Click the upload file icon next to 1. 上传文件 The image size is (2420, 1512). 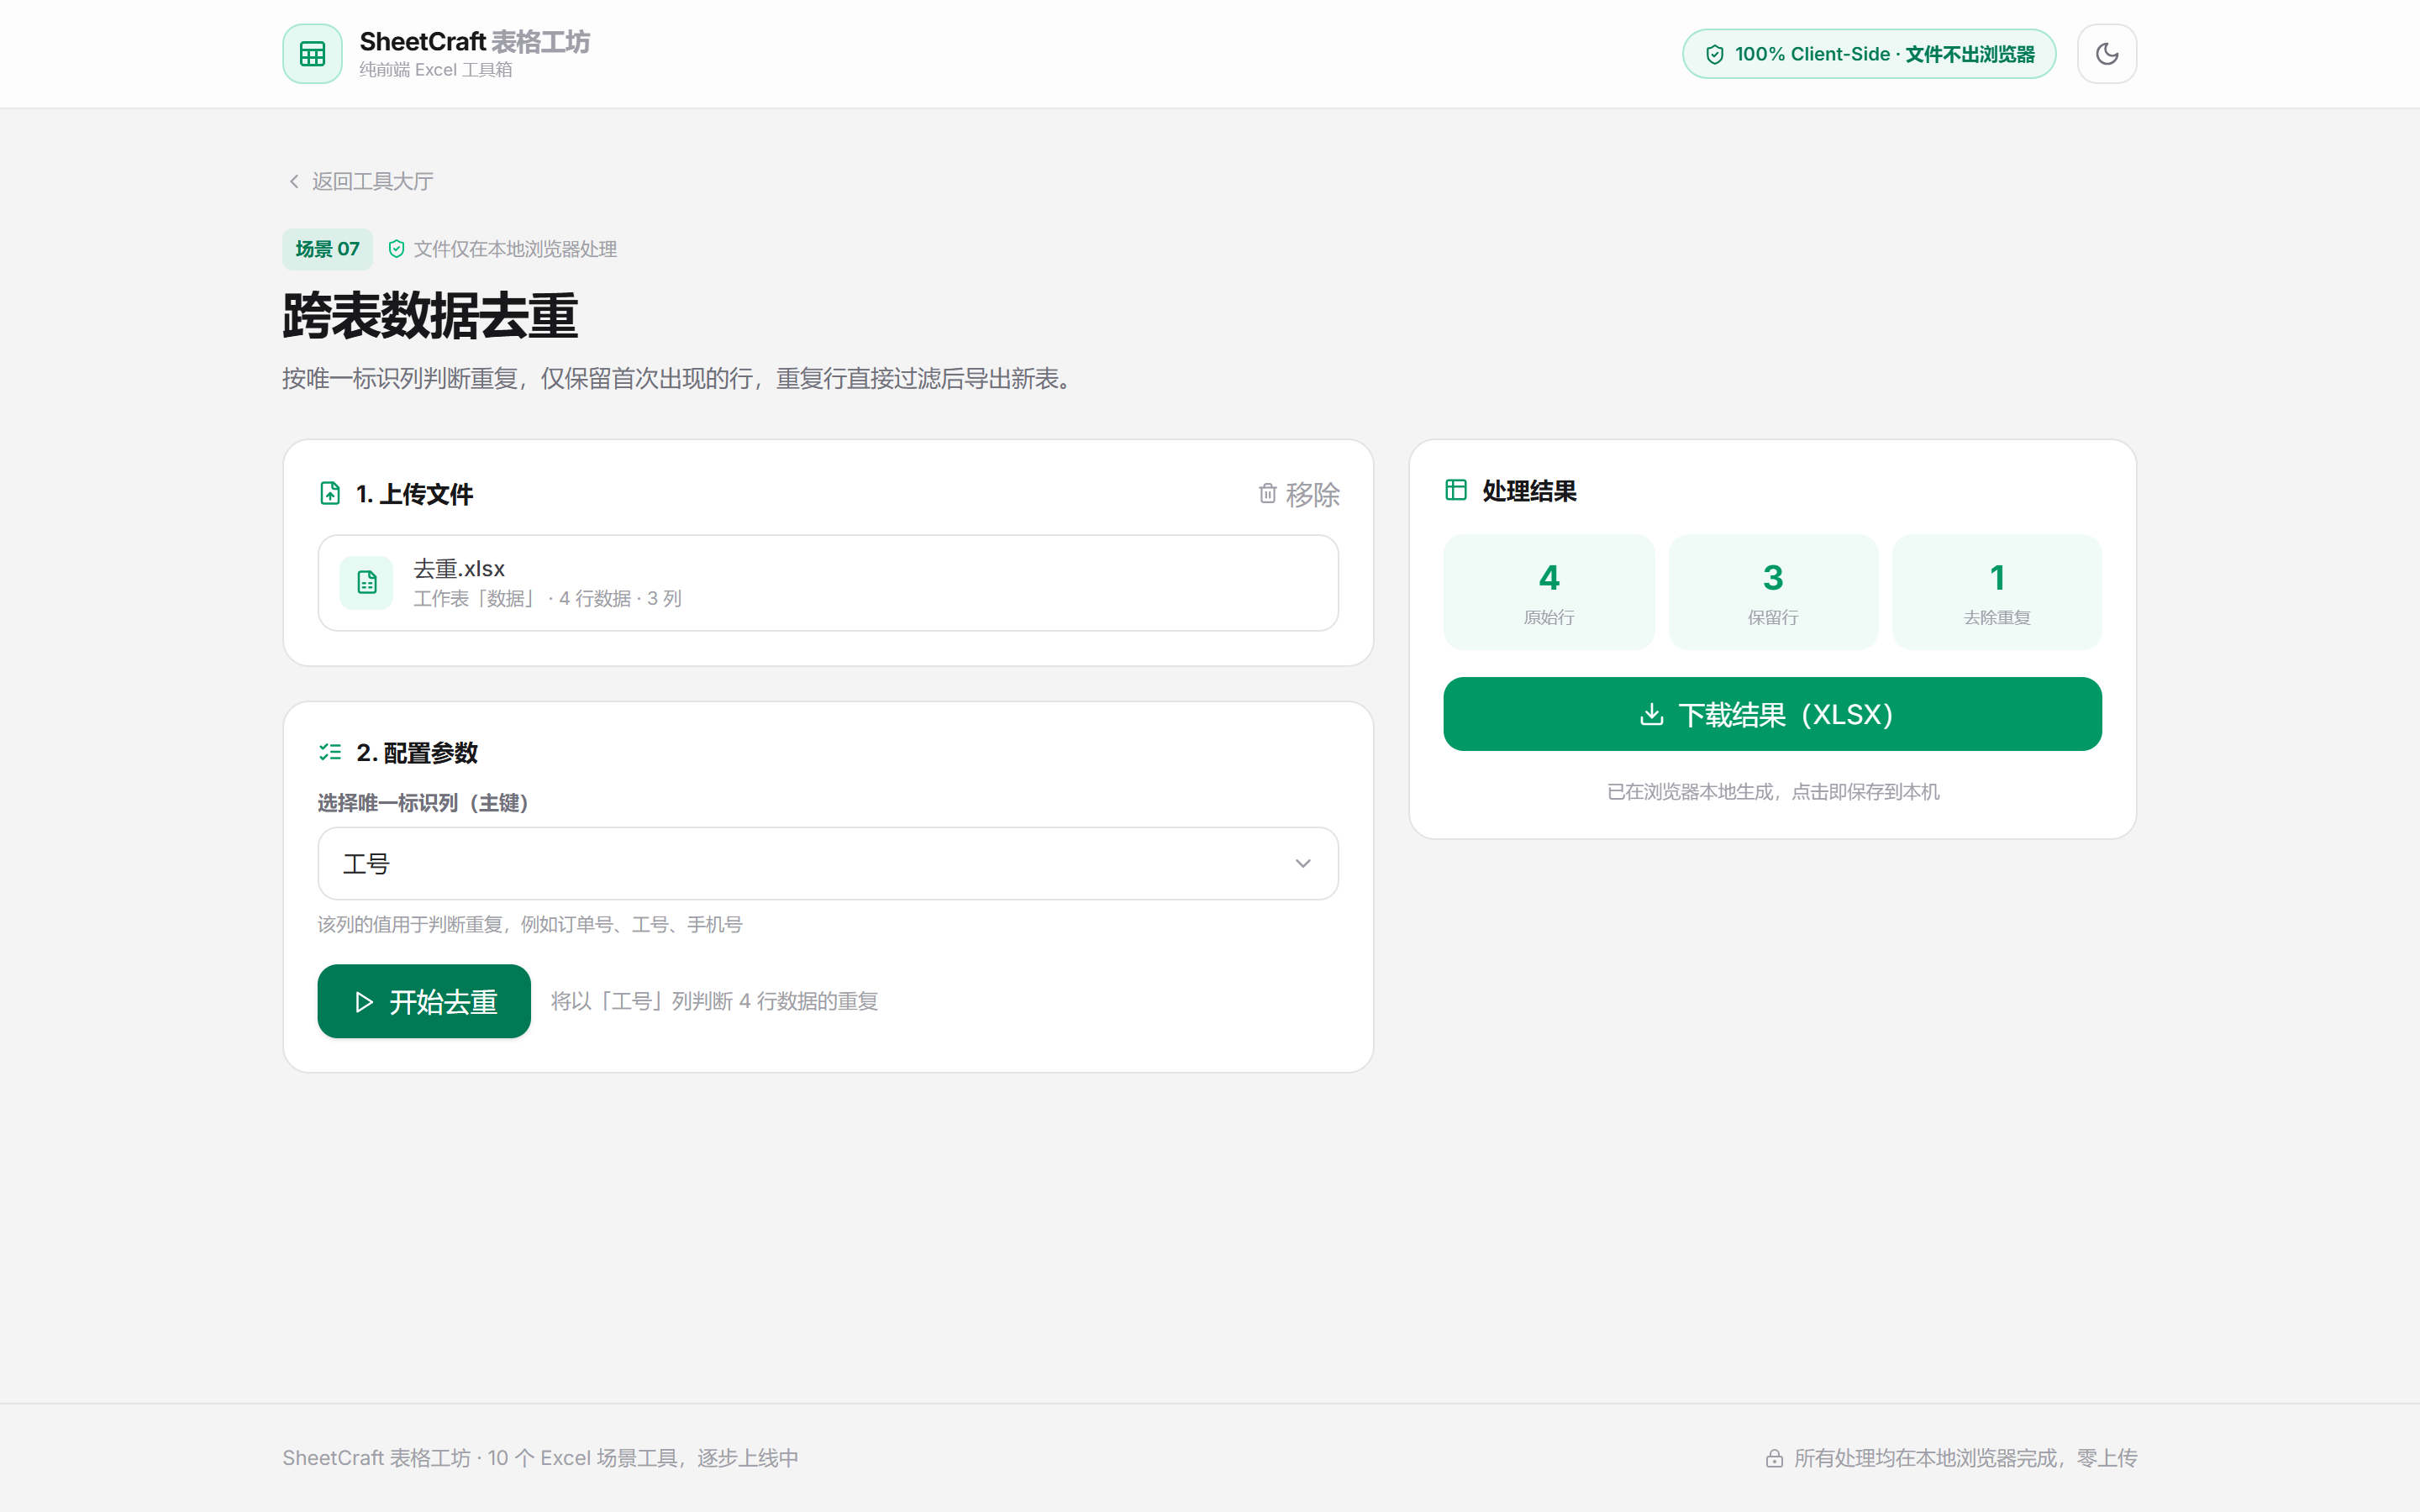[x=330, y=494]
